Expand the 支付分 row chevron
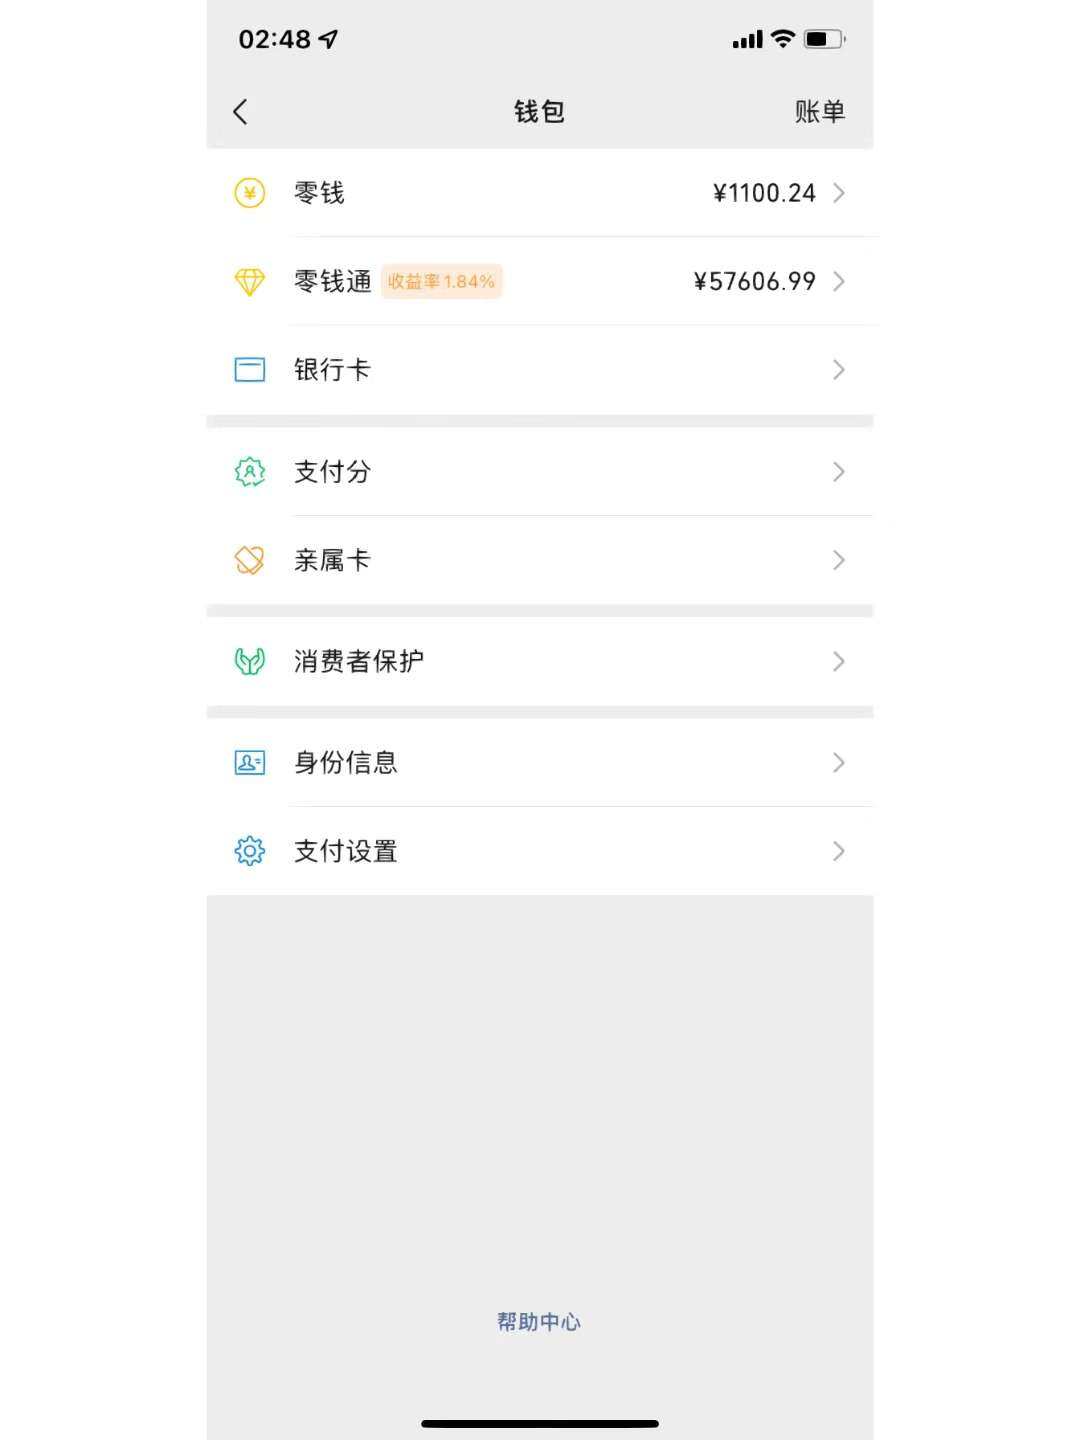 point(839,472)
